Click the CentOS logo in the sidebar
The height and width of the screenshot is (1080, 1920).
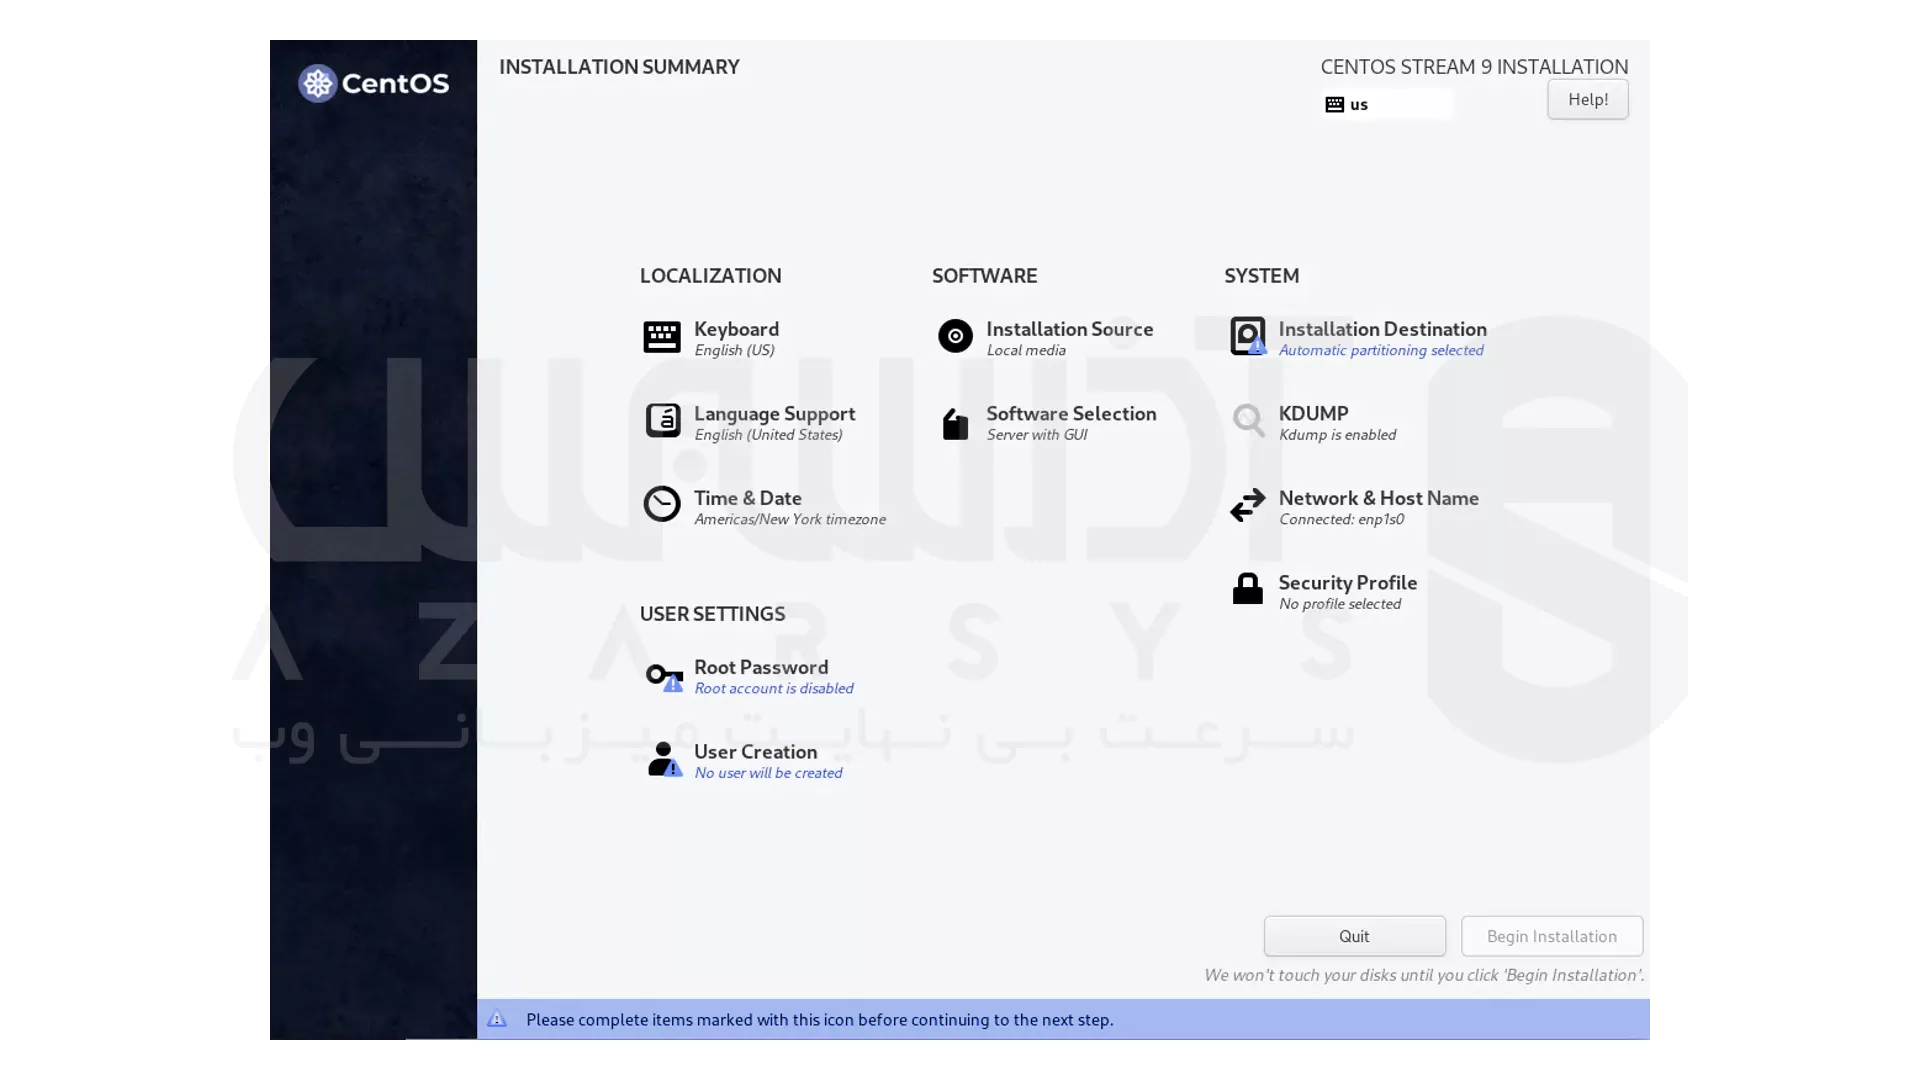coord(373,84)
